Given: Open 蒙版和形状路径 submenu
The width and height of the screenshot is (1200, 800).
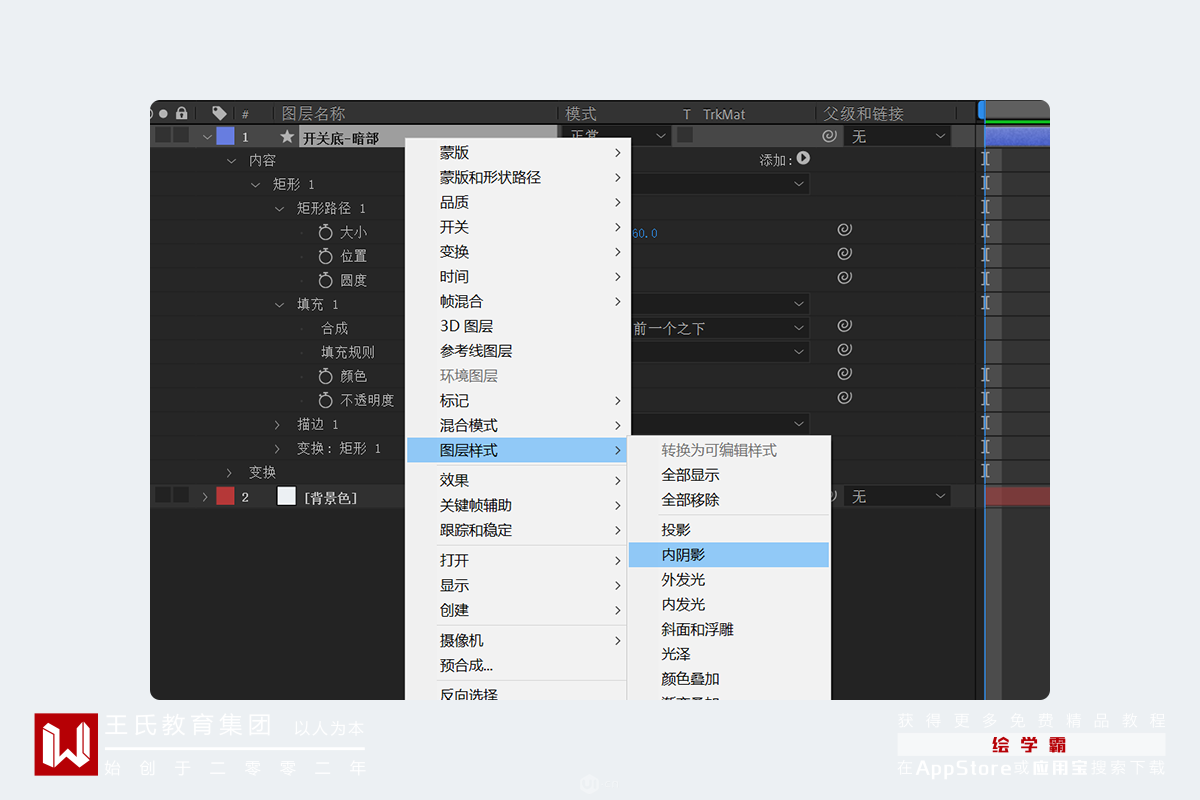Looking at the screenshot, I should point(518,177).
